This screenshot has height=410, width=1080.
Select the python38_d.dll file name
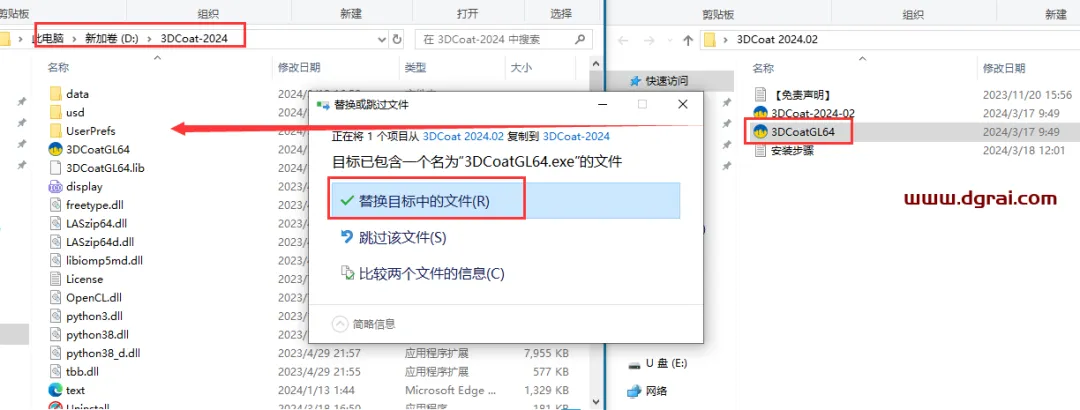103,353
